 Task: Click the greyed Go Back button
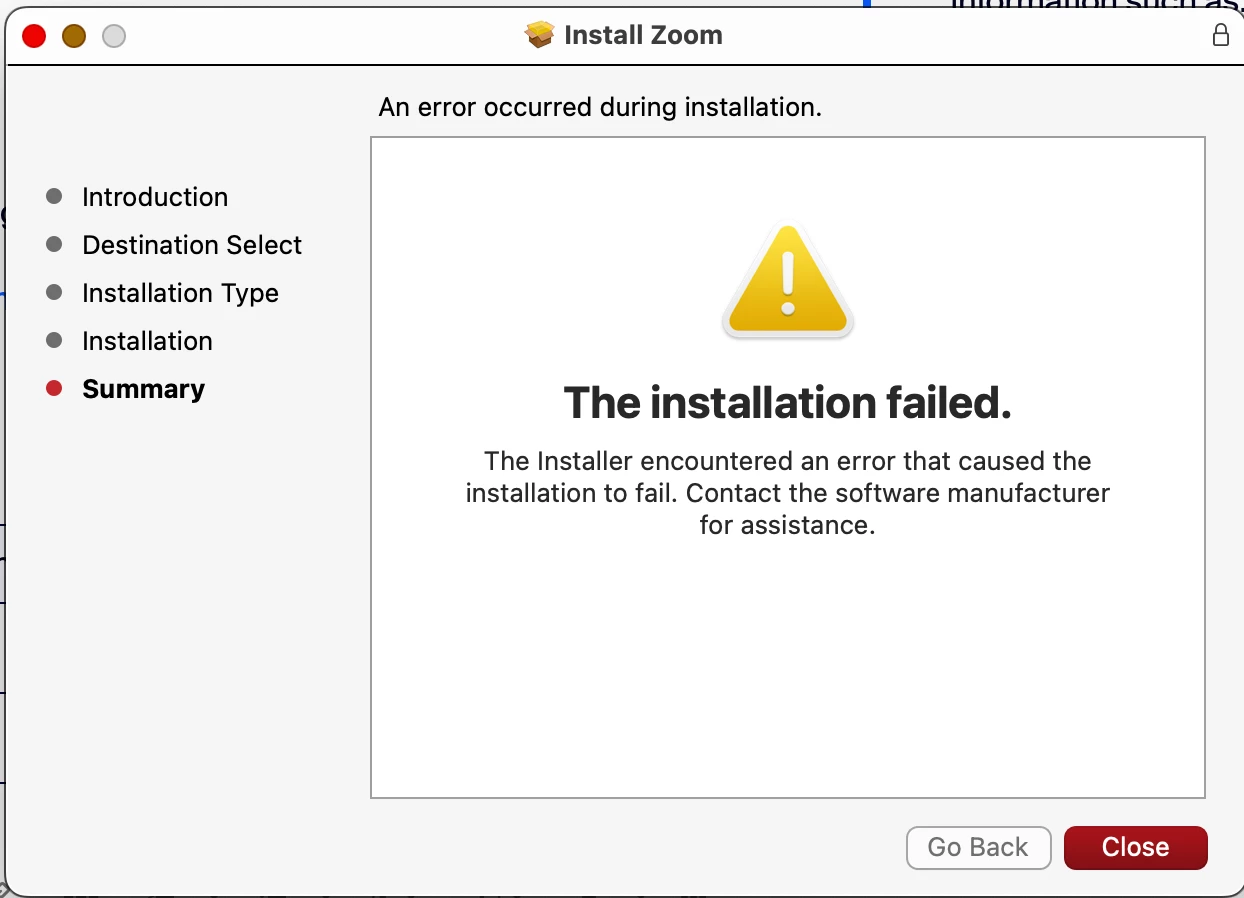point(978,847)
